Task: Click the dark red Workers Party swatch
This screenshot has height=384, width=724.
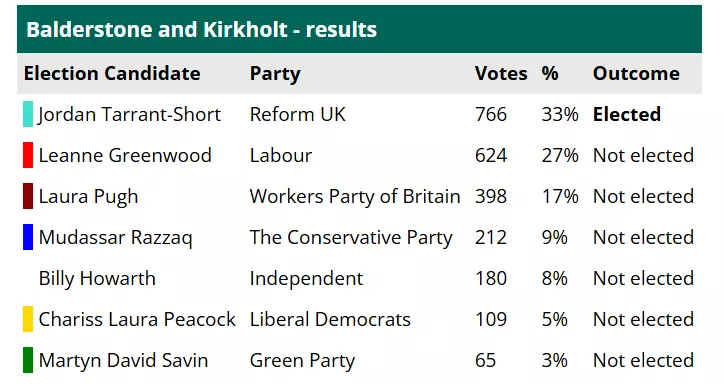Action: click(x=28, y=196)
